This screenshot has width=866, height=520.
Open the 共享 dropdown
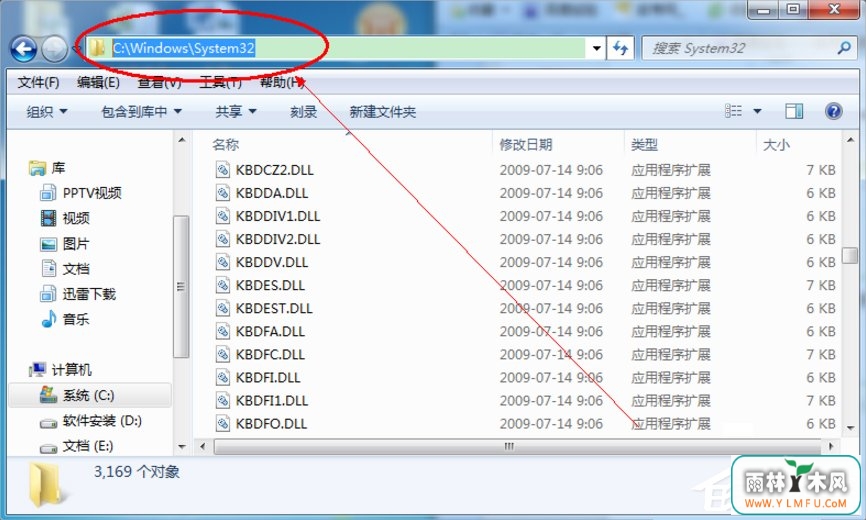[236, 112]
